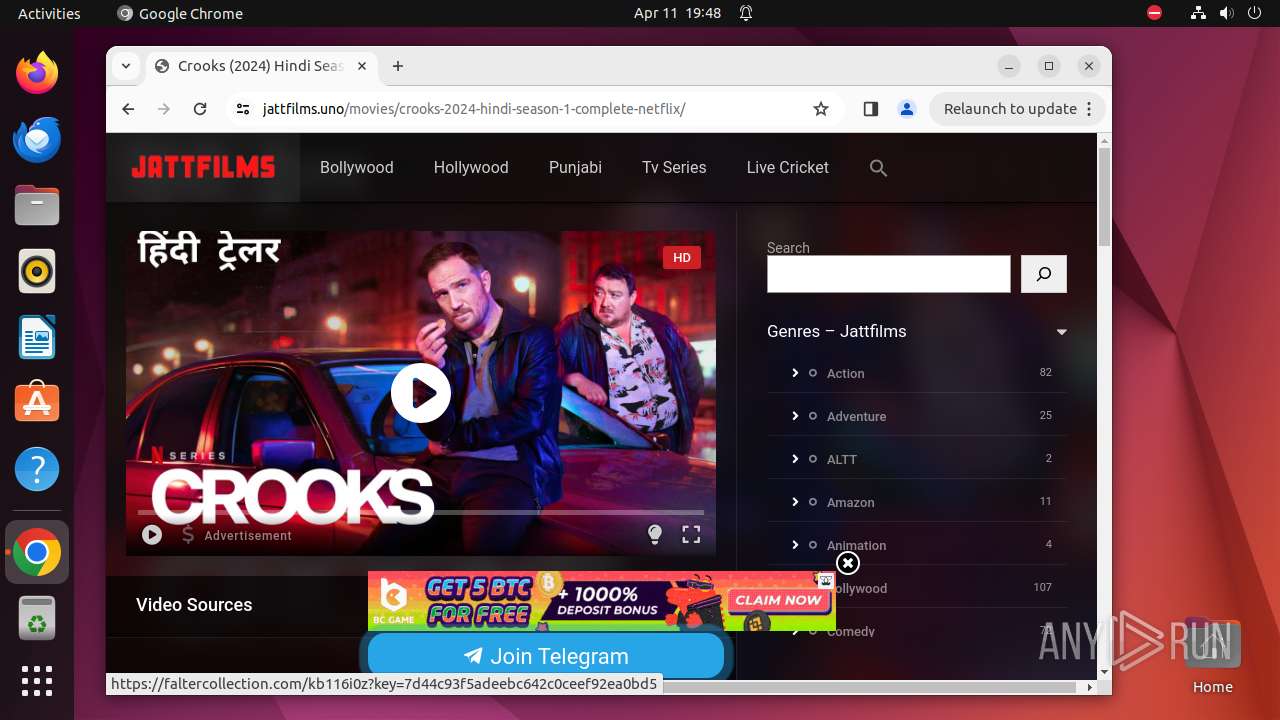This screenshot has height=720, width=1280.
Task: Open the volume speaker icon
Action: tap(1226, 13)
